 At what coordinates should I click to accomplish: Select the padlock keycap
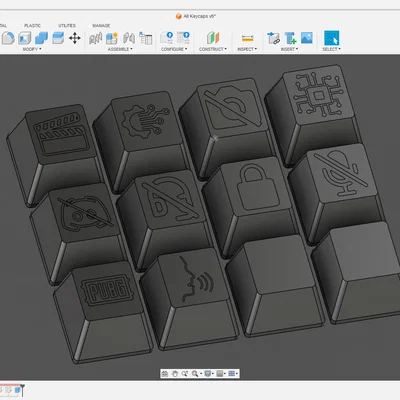(257, 187)
